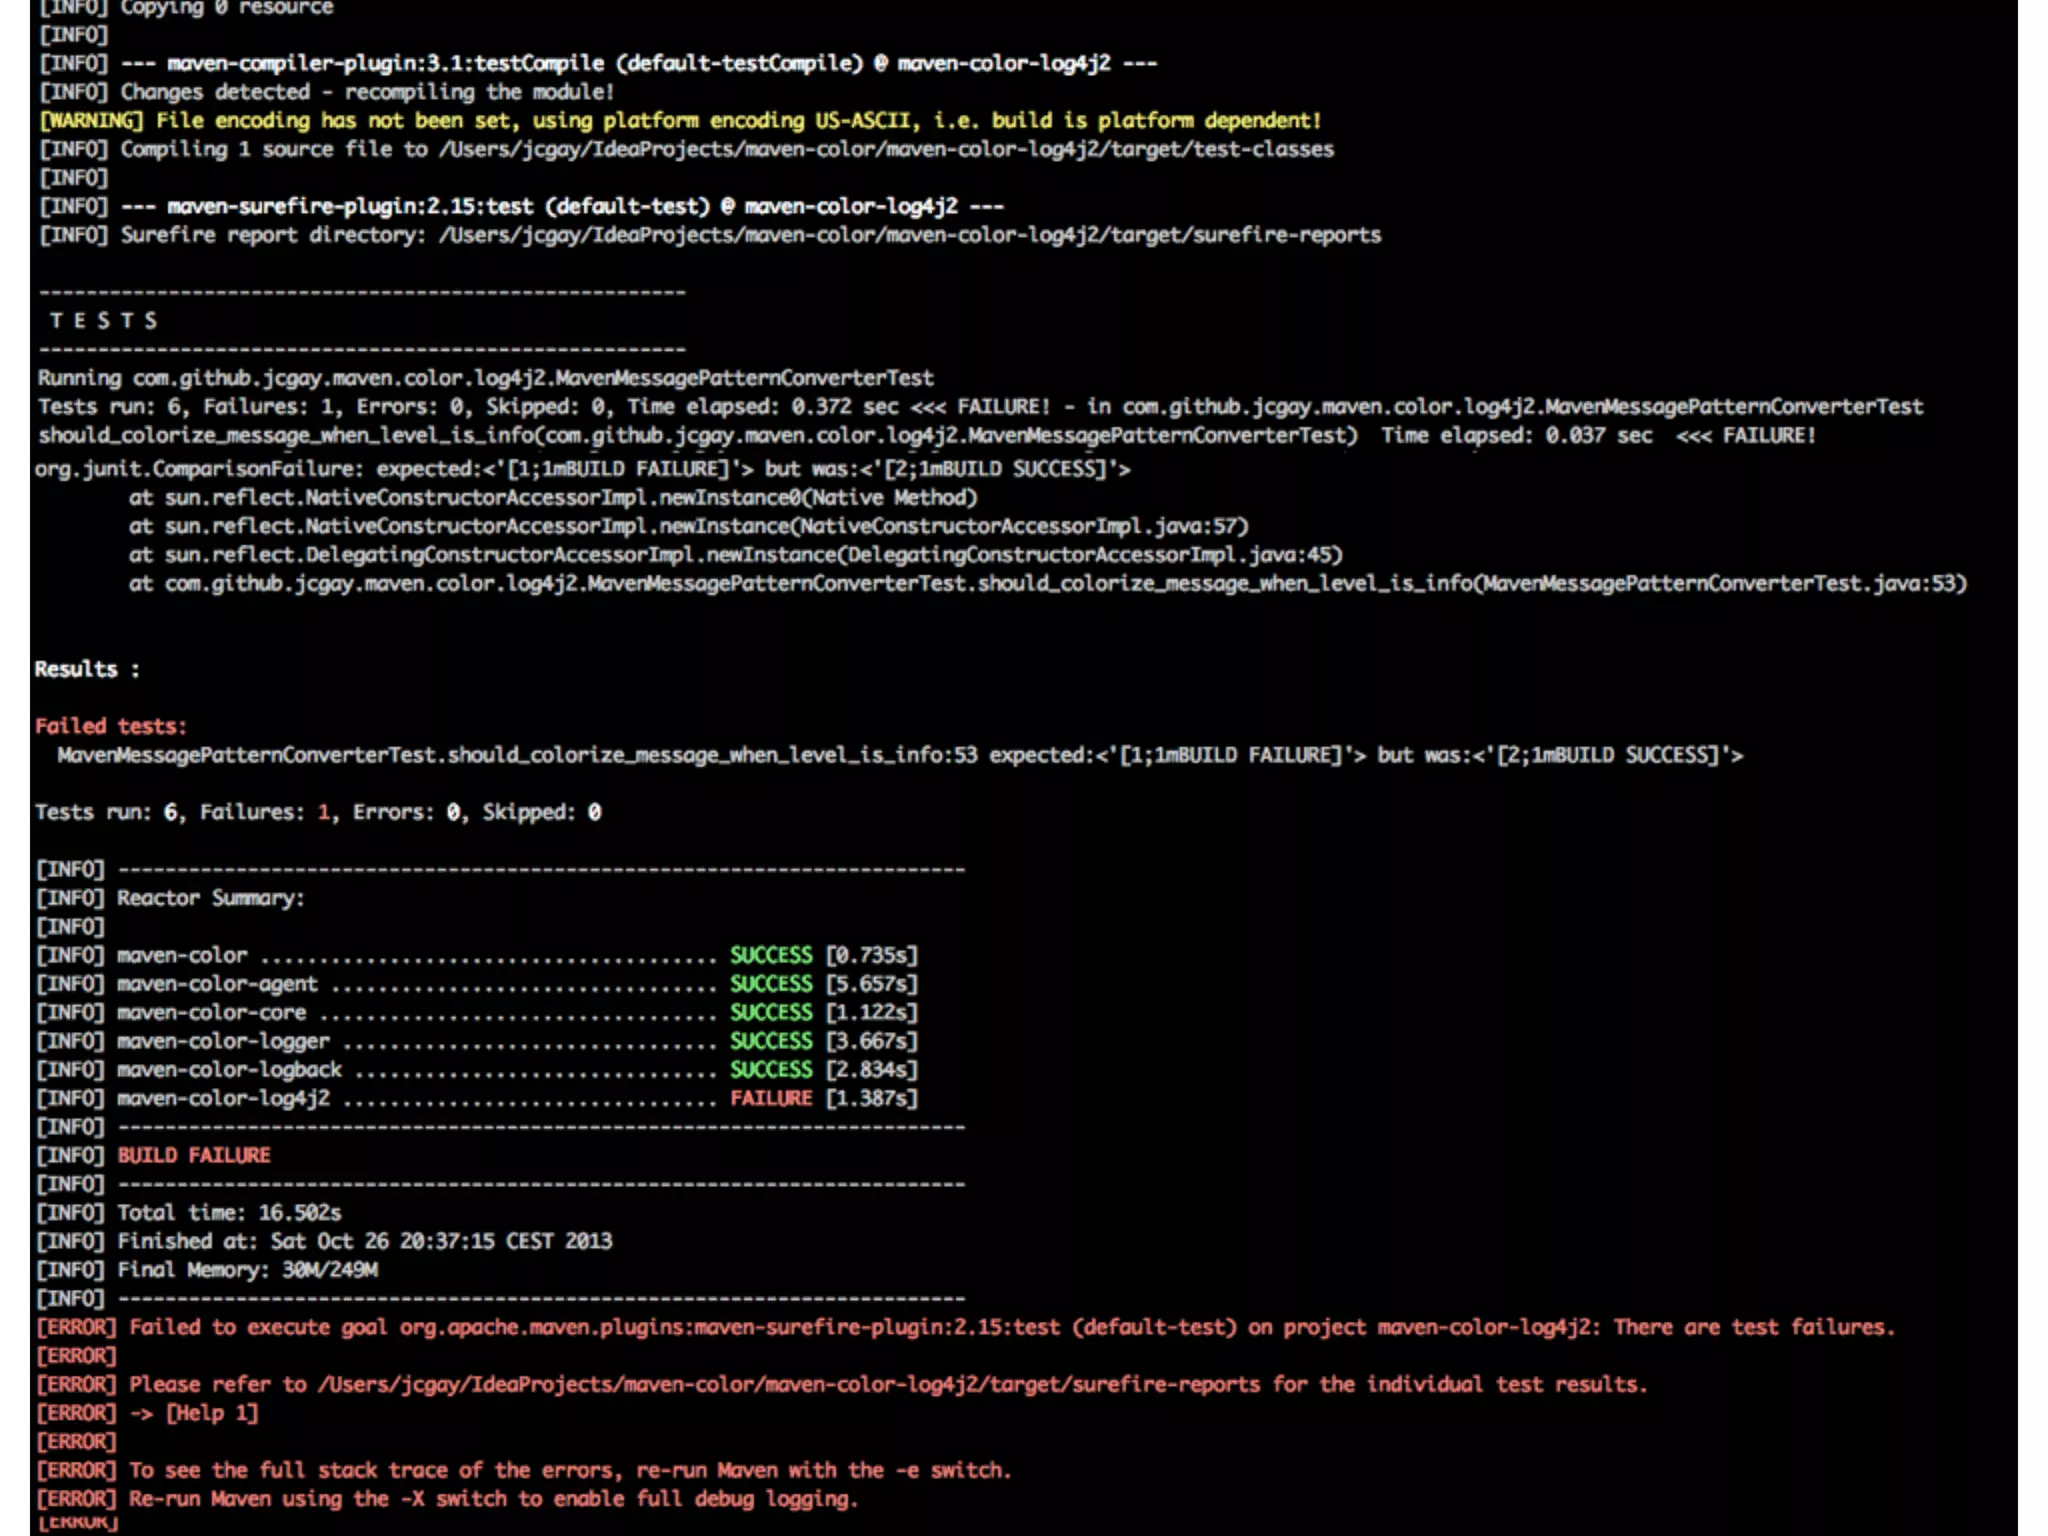Click 'To see the full stack trace' line
This screenshot has width=2048, height=1536.
click(525, 1470)
